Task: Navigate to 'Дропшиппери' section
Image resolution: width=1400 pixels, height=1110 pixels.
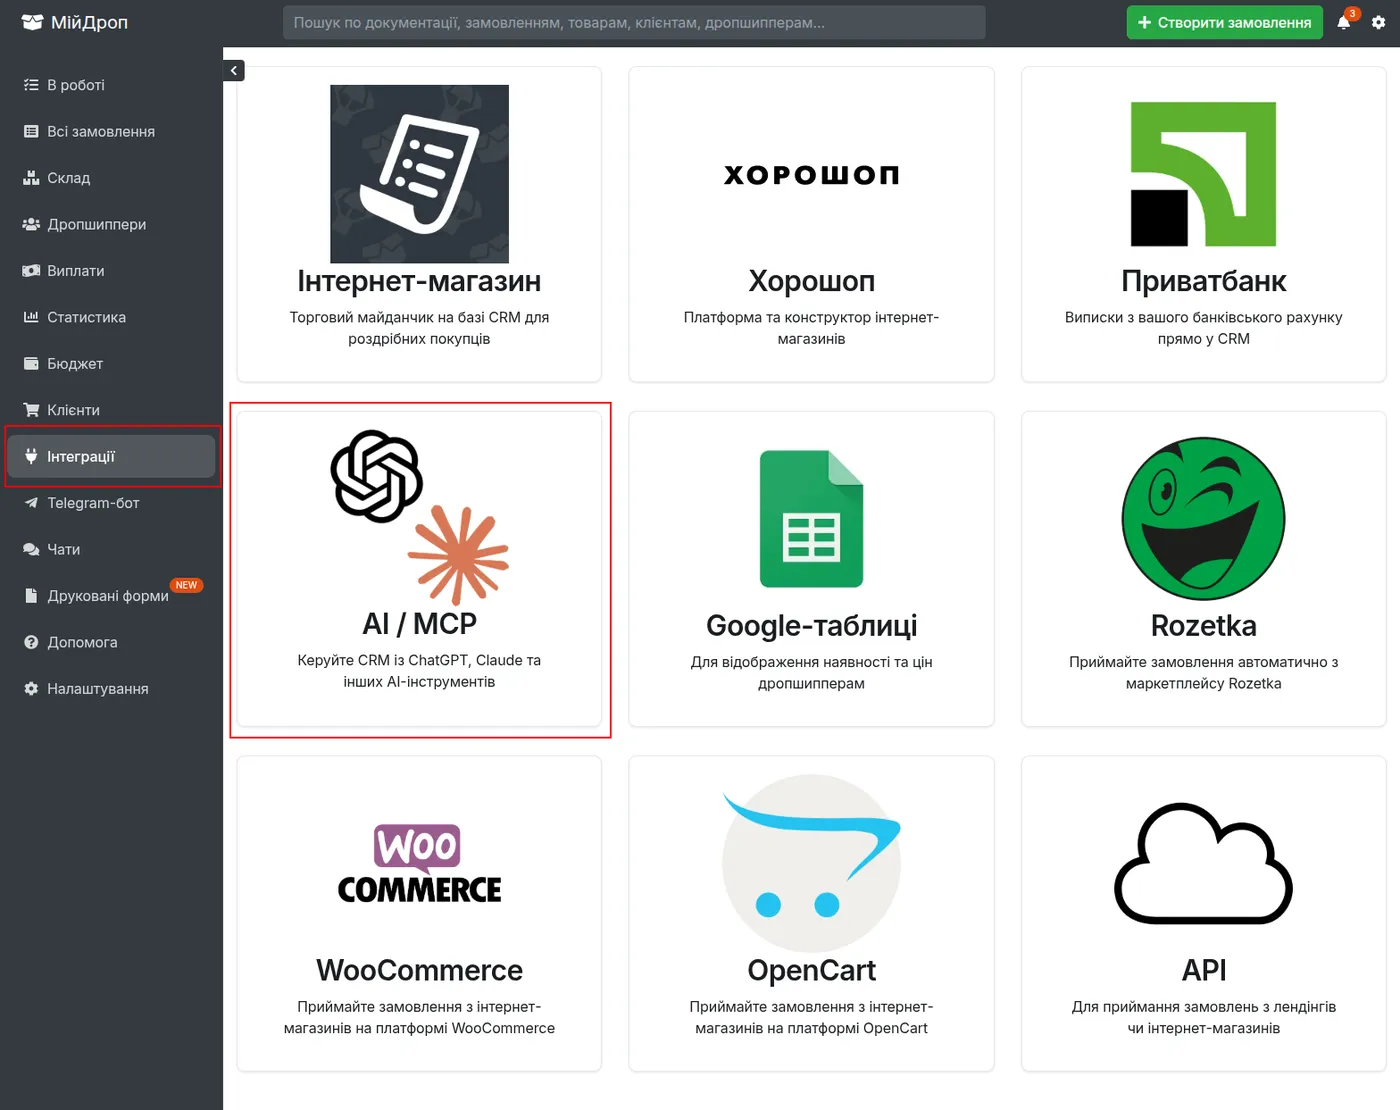Action: pyautogui.click(x=111, y=224)
